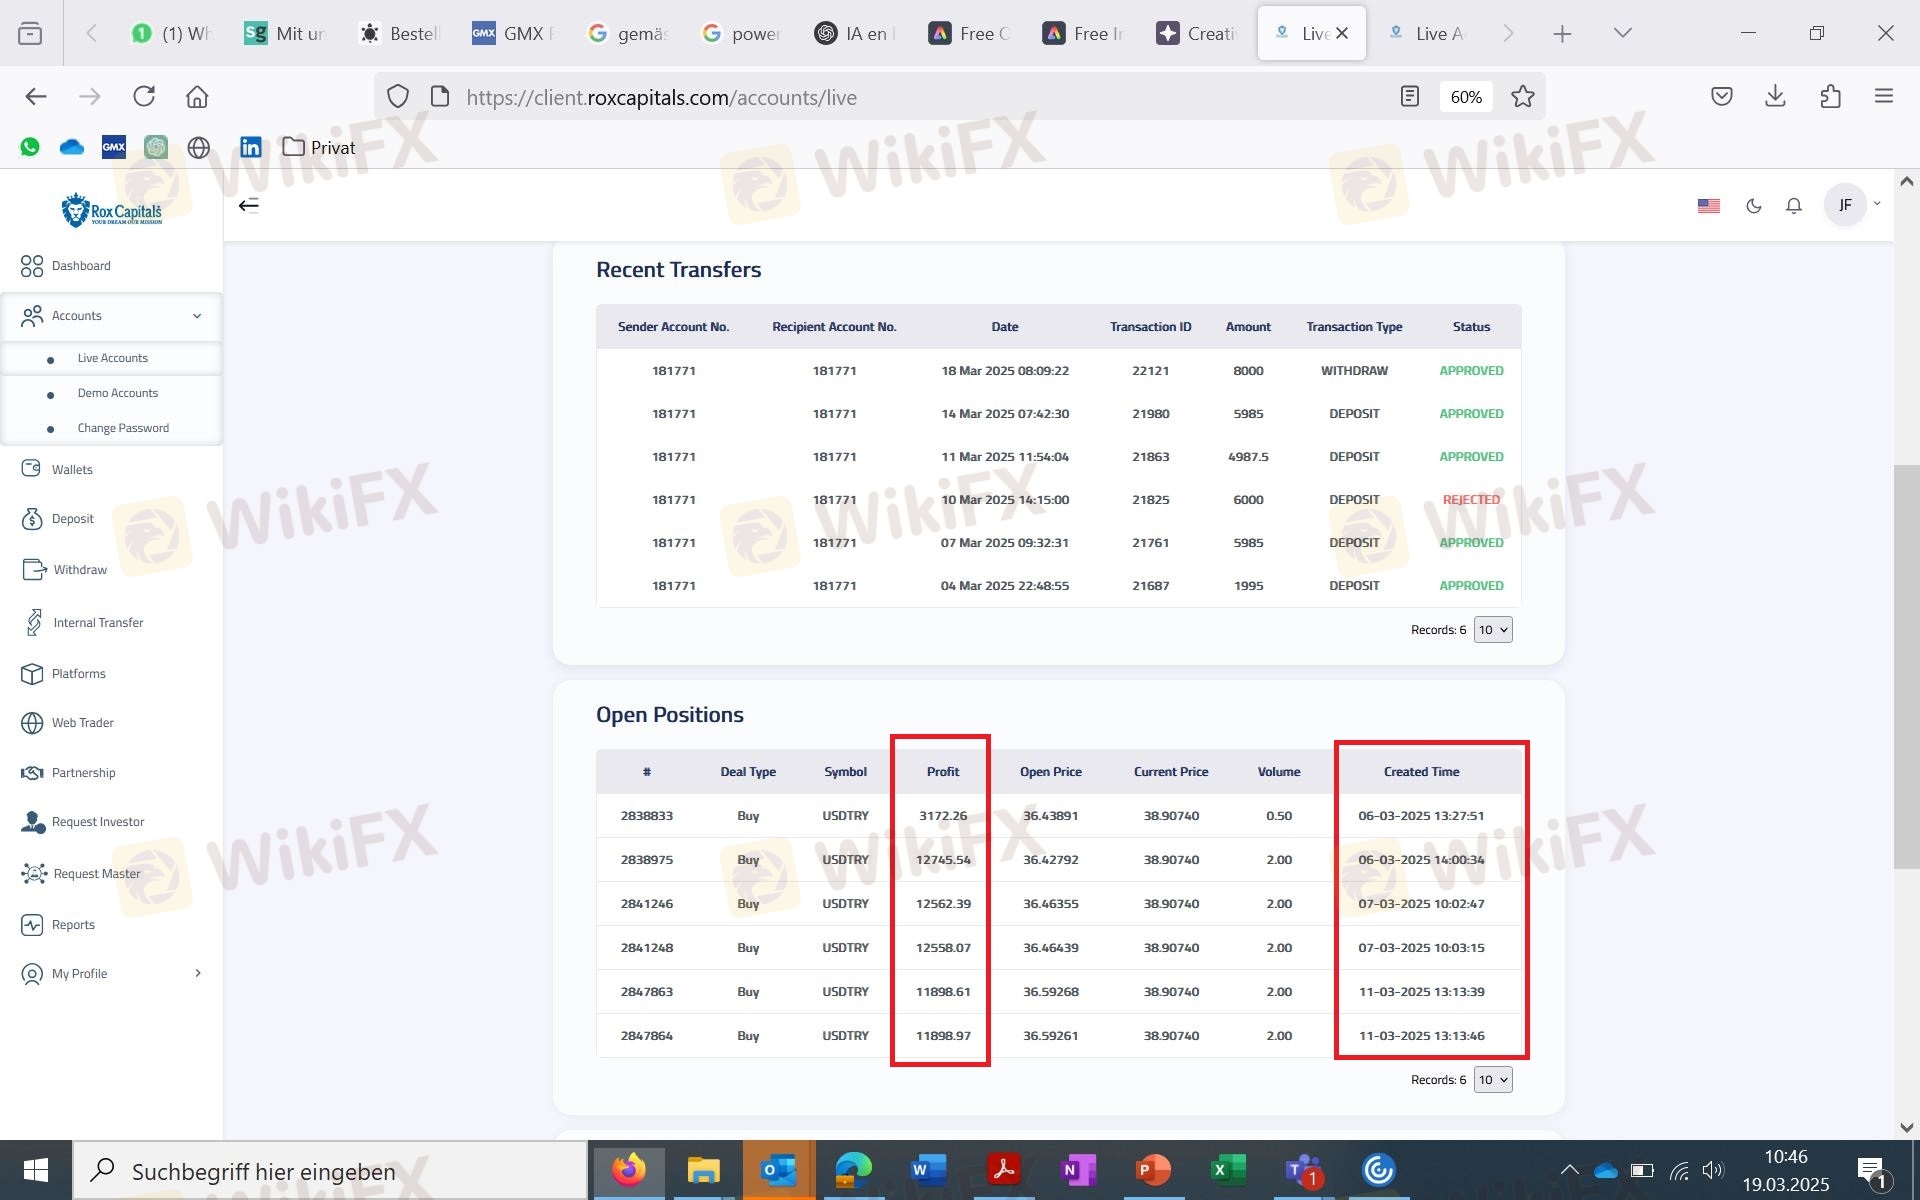The image size is (1920, 1200).
Task: Open JF user profile menu
Action: tap(1853, 205)
